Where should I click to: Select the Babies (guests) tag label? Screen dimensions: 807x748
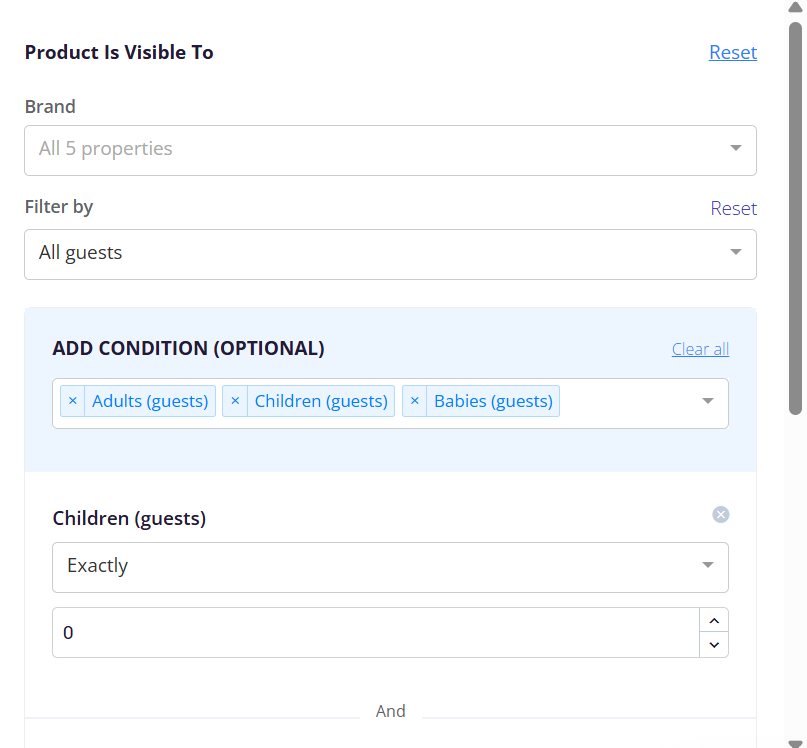click(x=493, y=401)
